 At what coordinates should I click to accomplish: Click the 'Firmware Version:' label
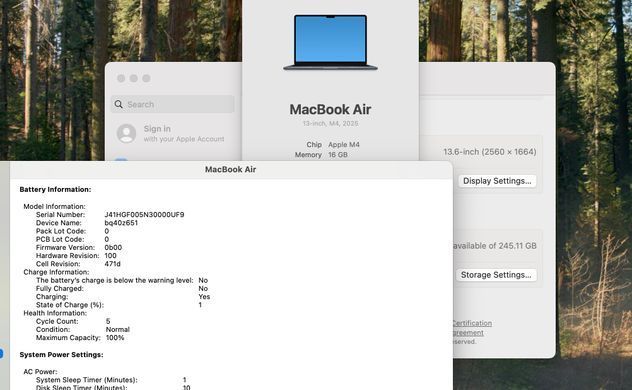pos(65,247)
